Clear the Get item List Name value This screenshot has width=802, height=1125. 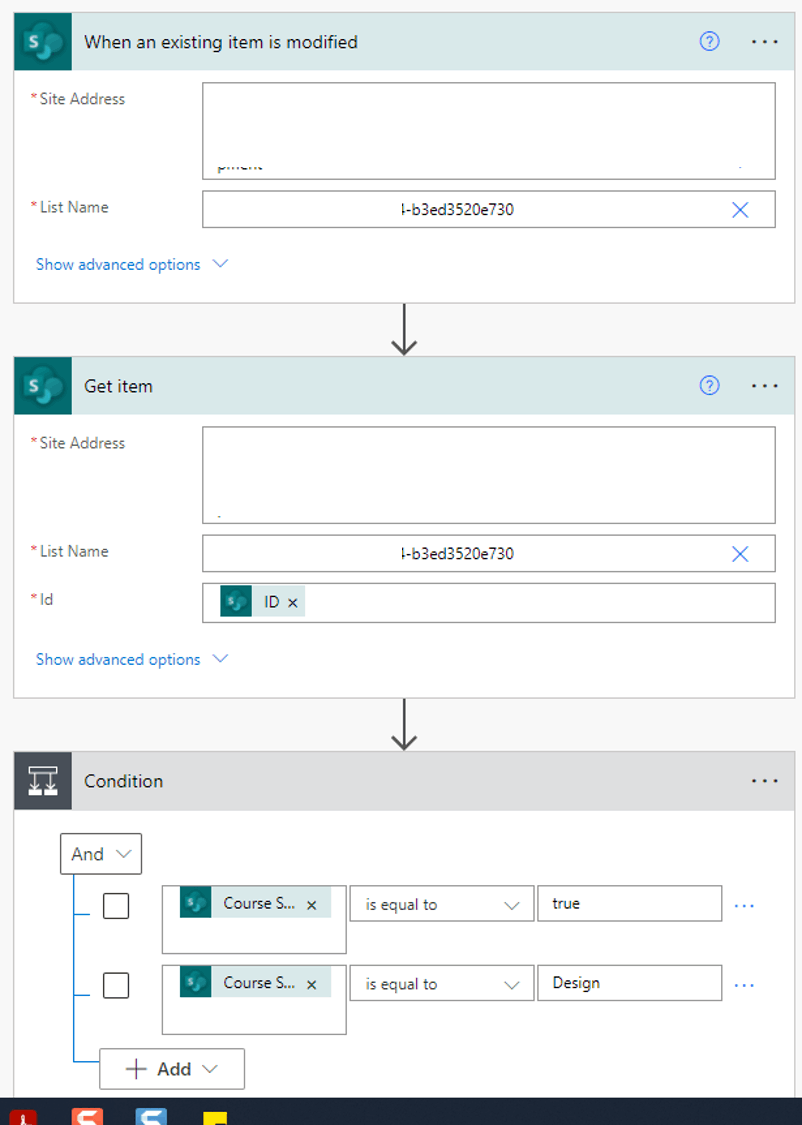pos(740,554)
